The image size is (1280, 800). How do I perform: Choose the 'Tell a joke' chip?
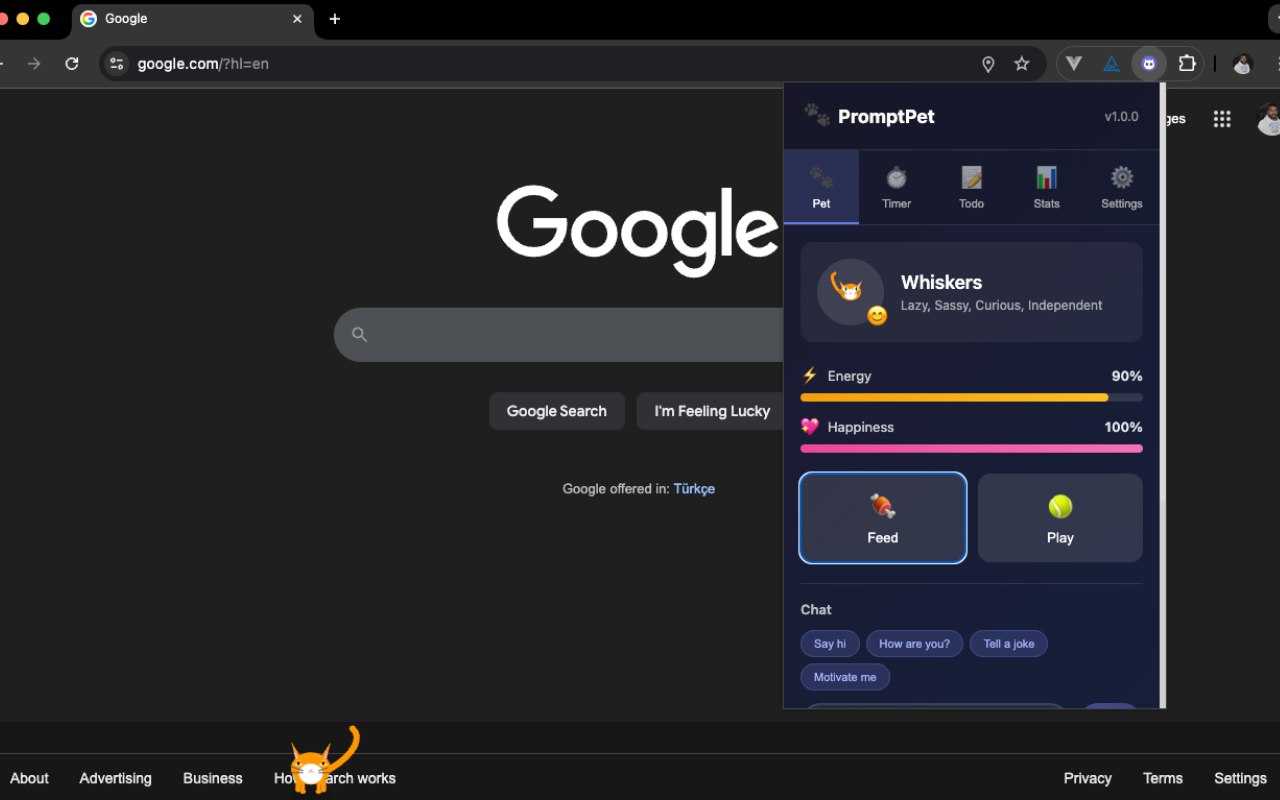point(1009,644)
